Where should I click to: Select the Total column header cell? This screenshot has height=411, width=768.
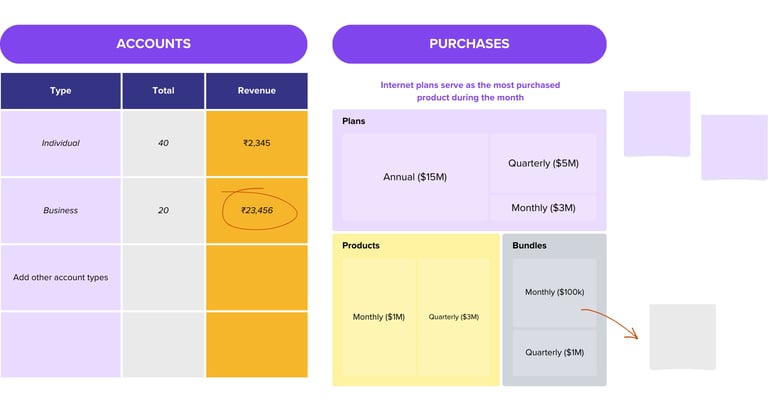(163, 91)
